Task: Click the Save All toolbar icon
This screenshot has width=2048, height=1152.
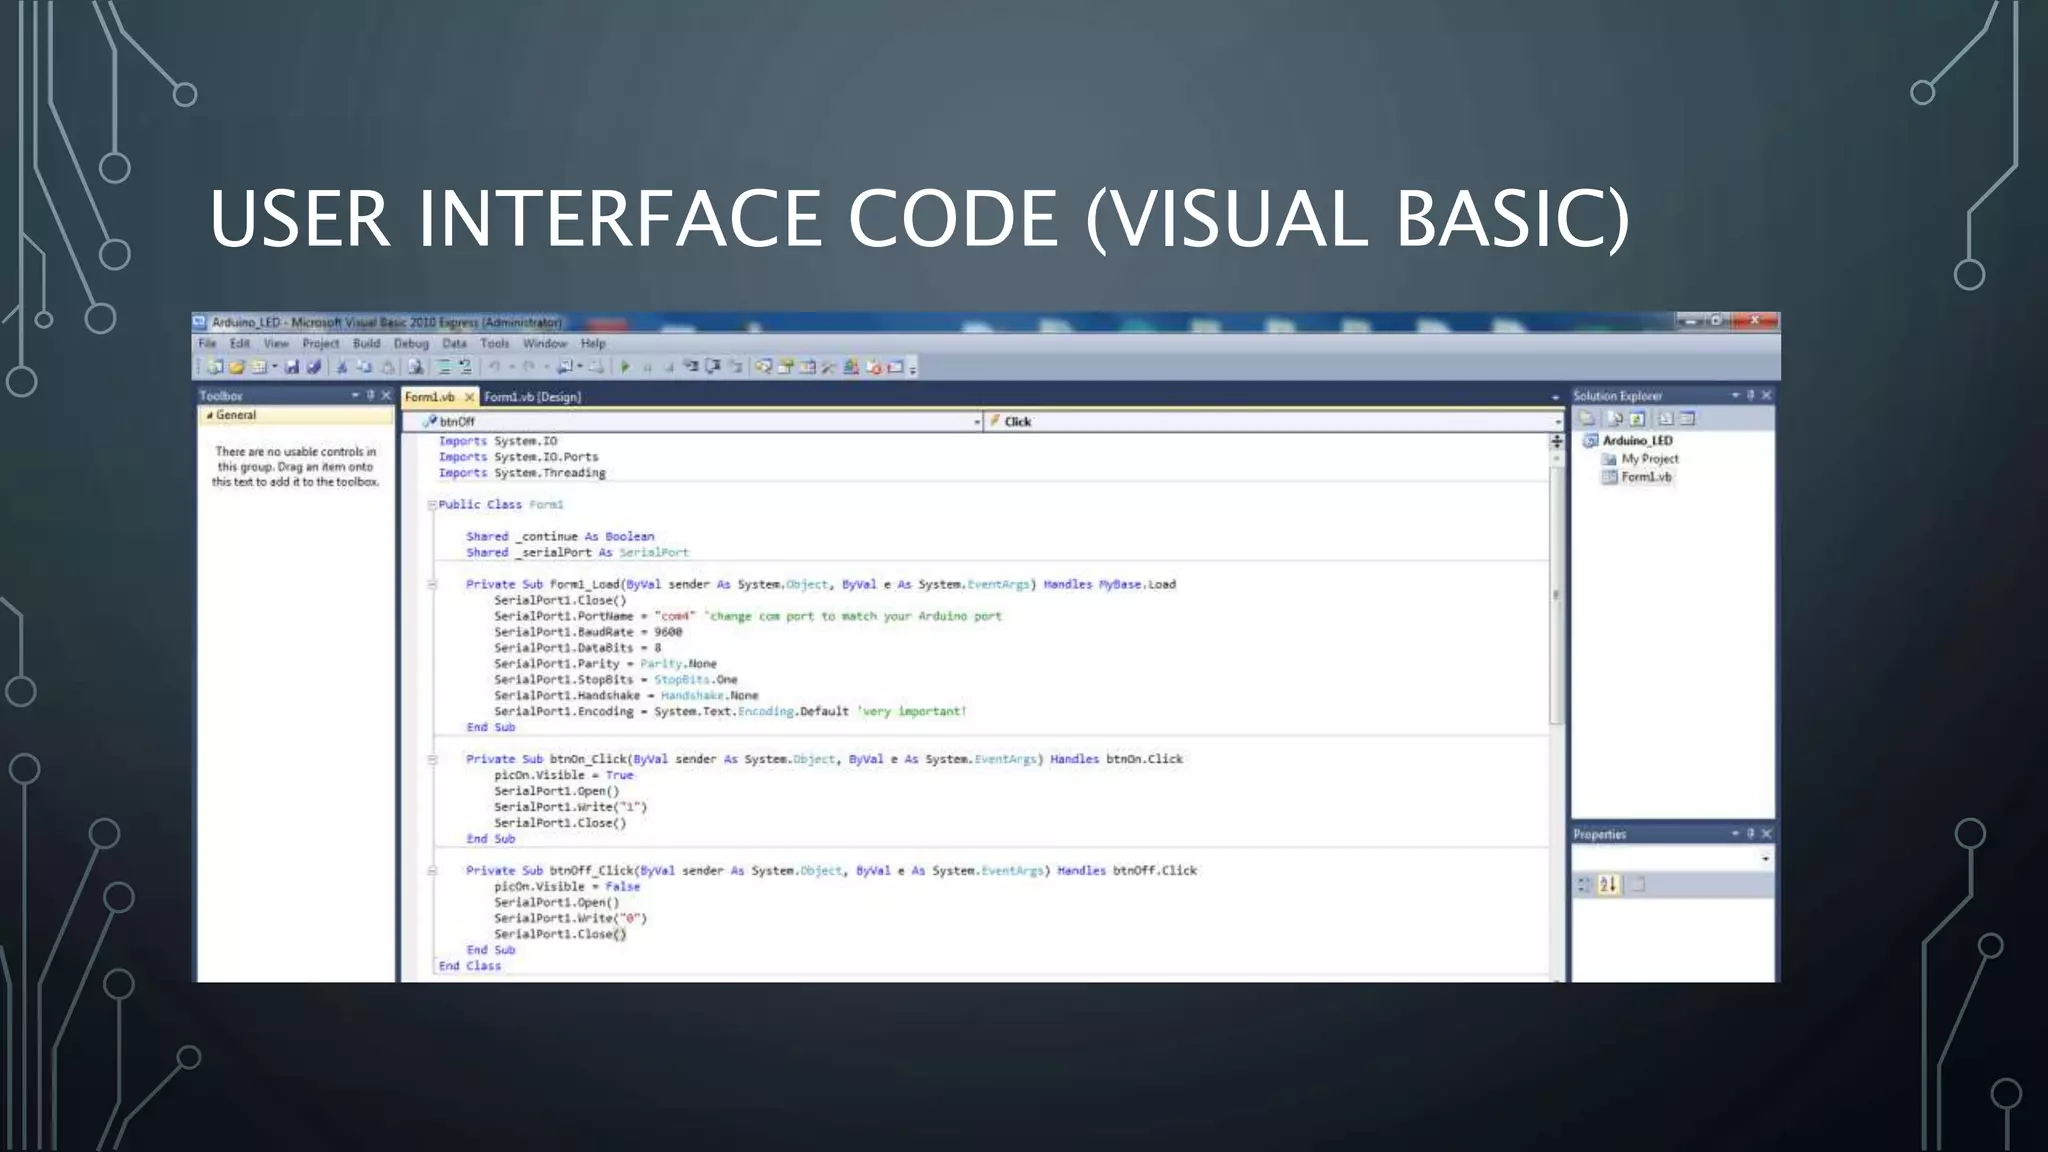Action: tap(314, 367)
